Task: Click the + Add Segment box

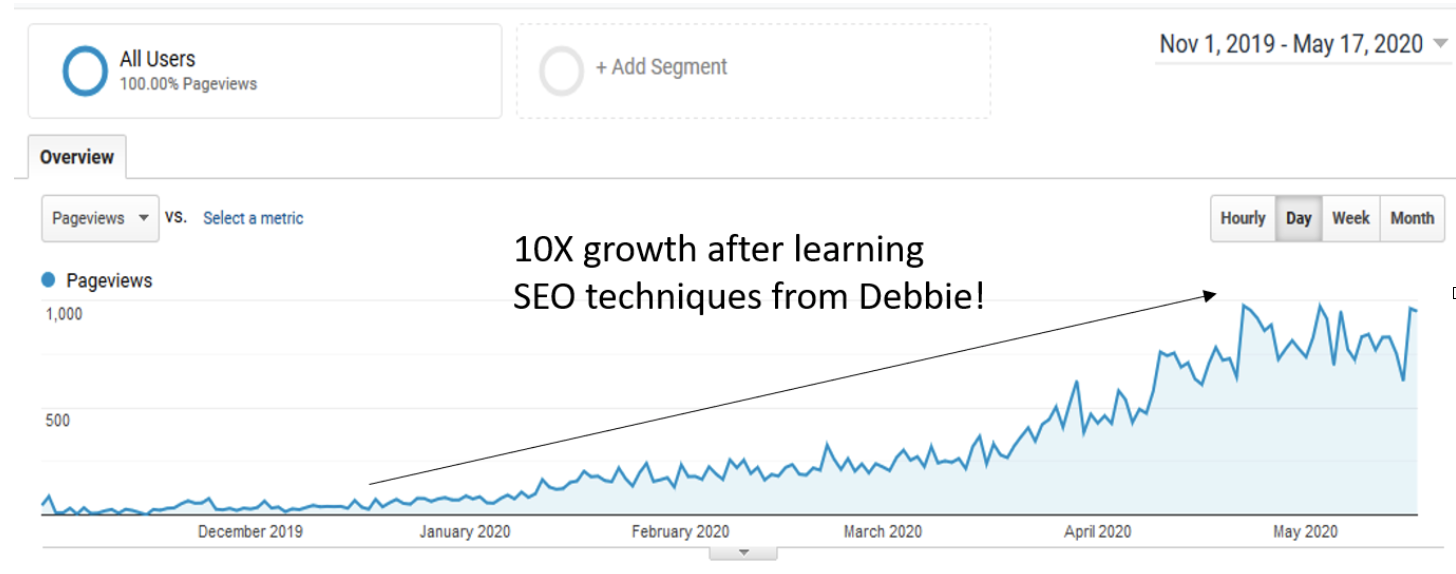Action: (753, 71)
